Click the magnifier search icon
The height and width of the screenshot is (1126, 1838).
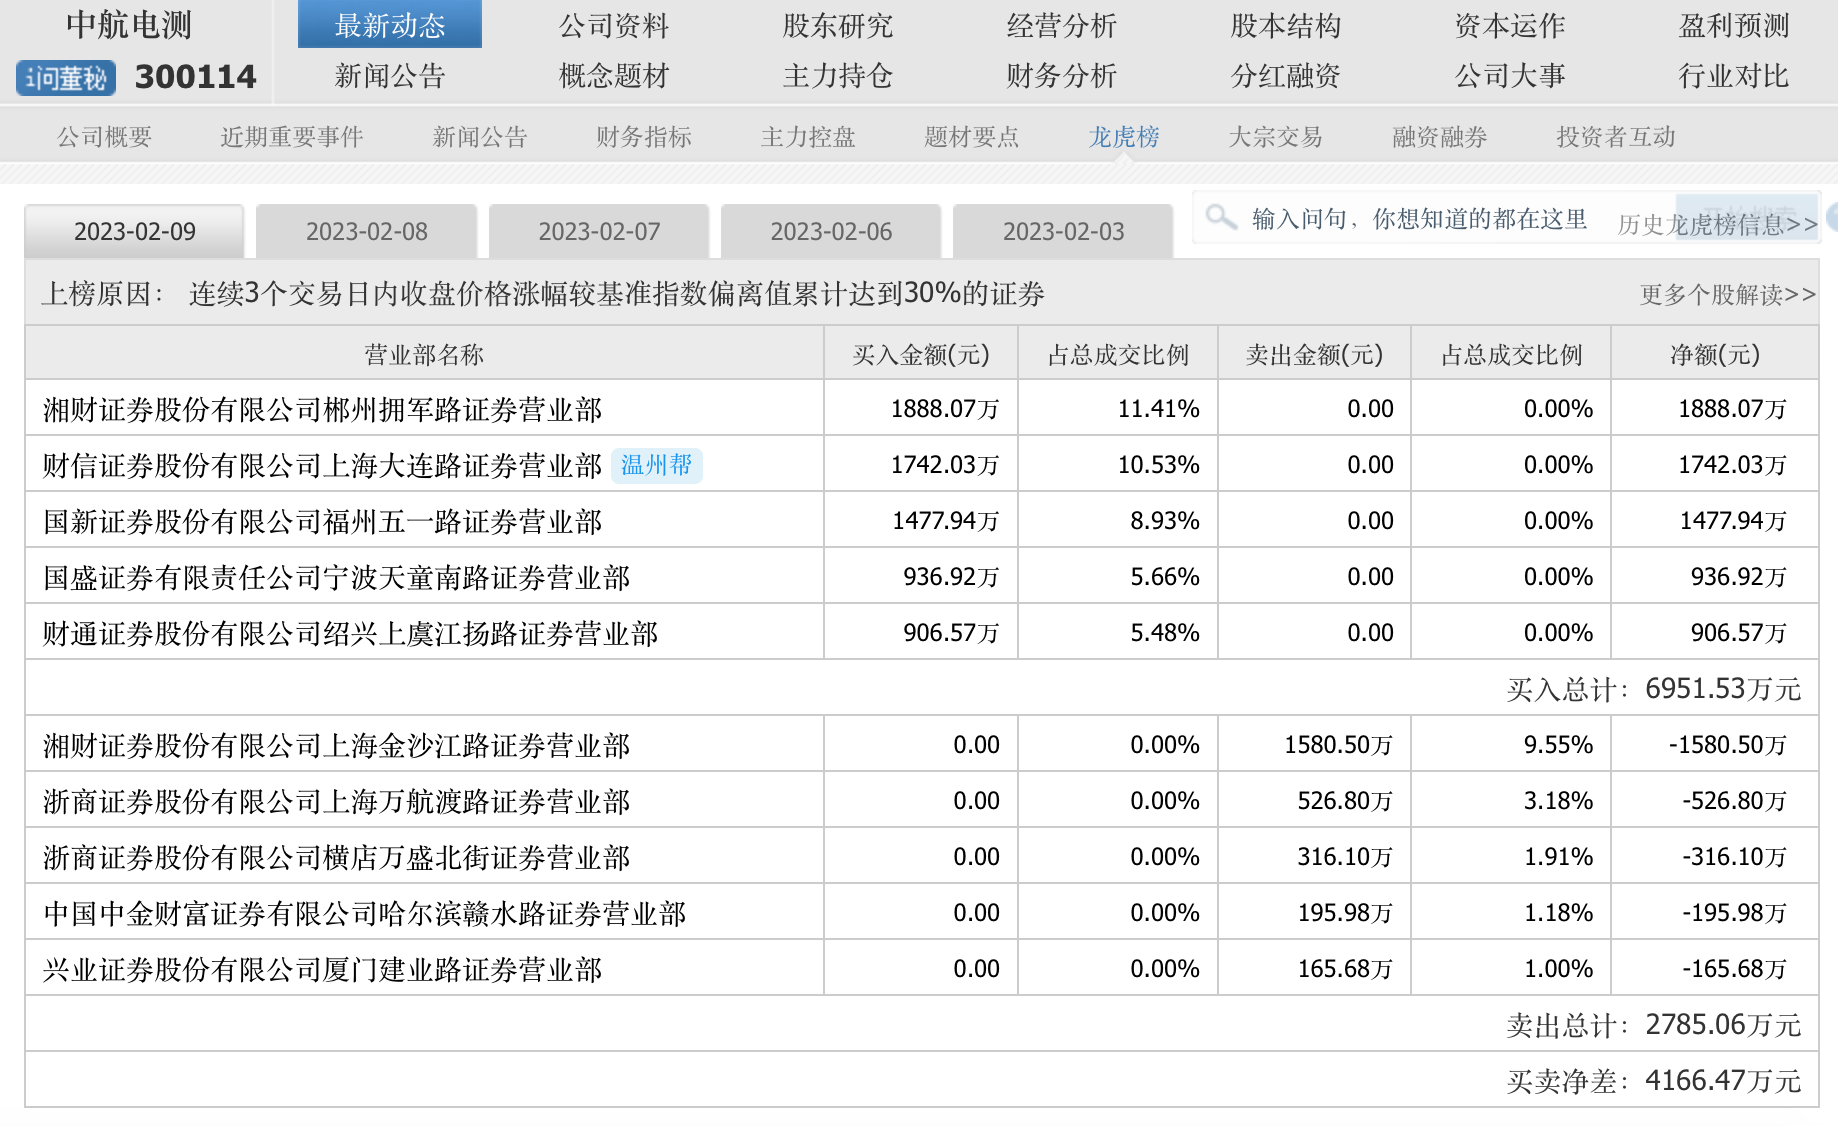pos(1220,217)
